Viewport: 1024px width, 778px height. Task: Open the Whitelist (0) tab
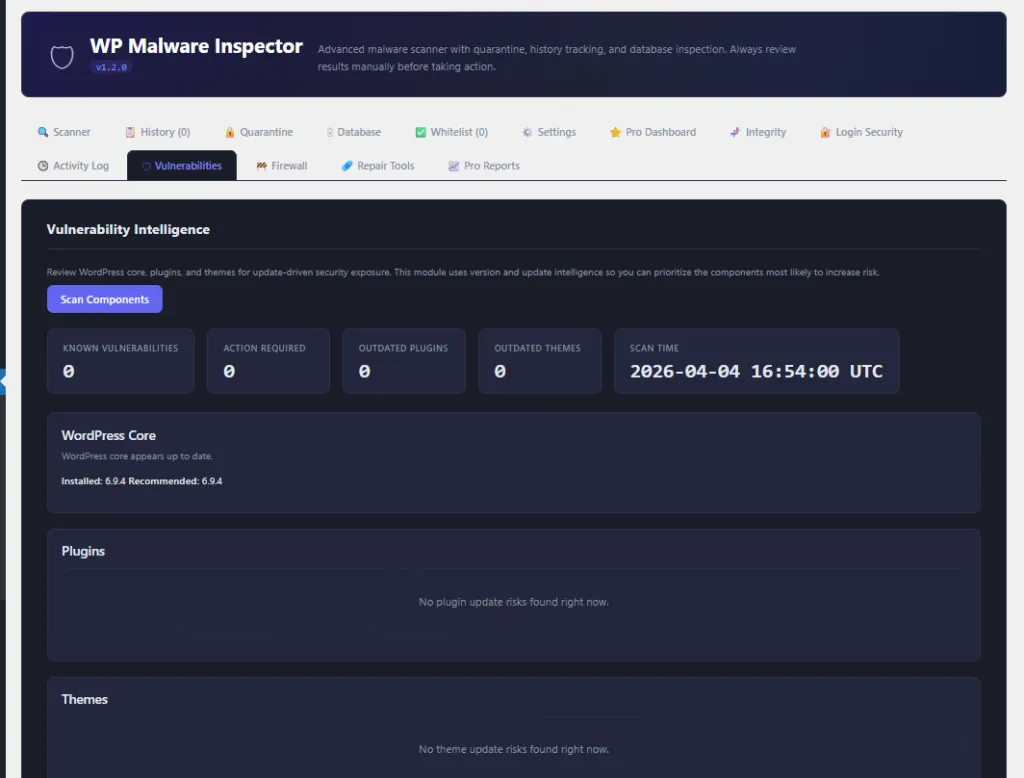(x=450, y=131)
